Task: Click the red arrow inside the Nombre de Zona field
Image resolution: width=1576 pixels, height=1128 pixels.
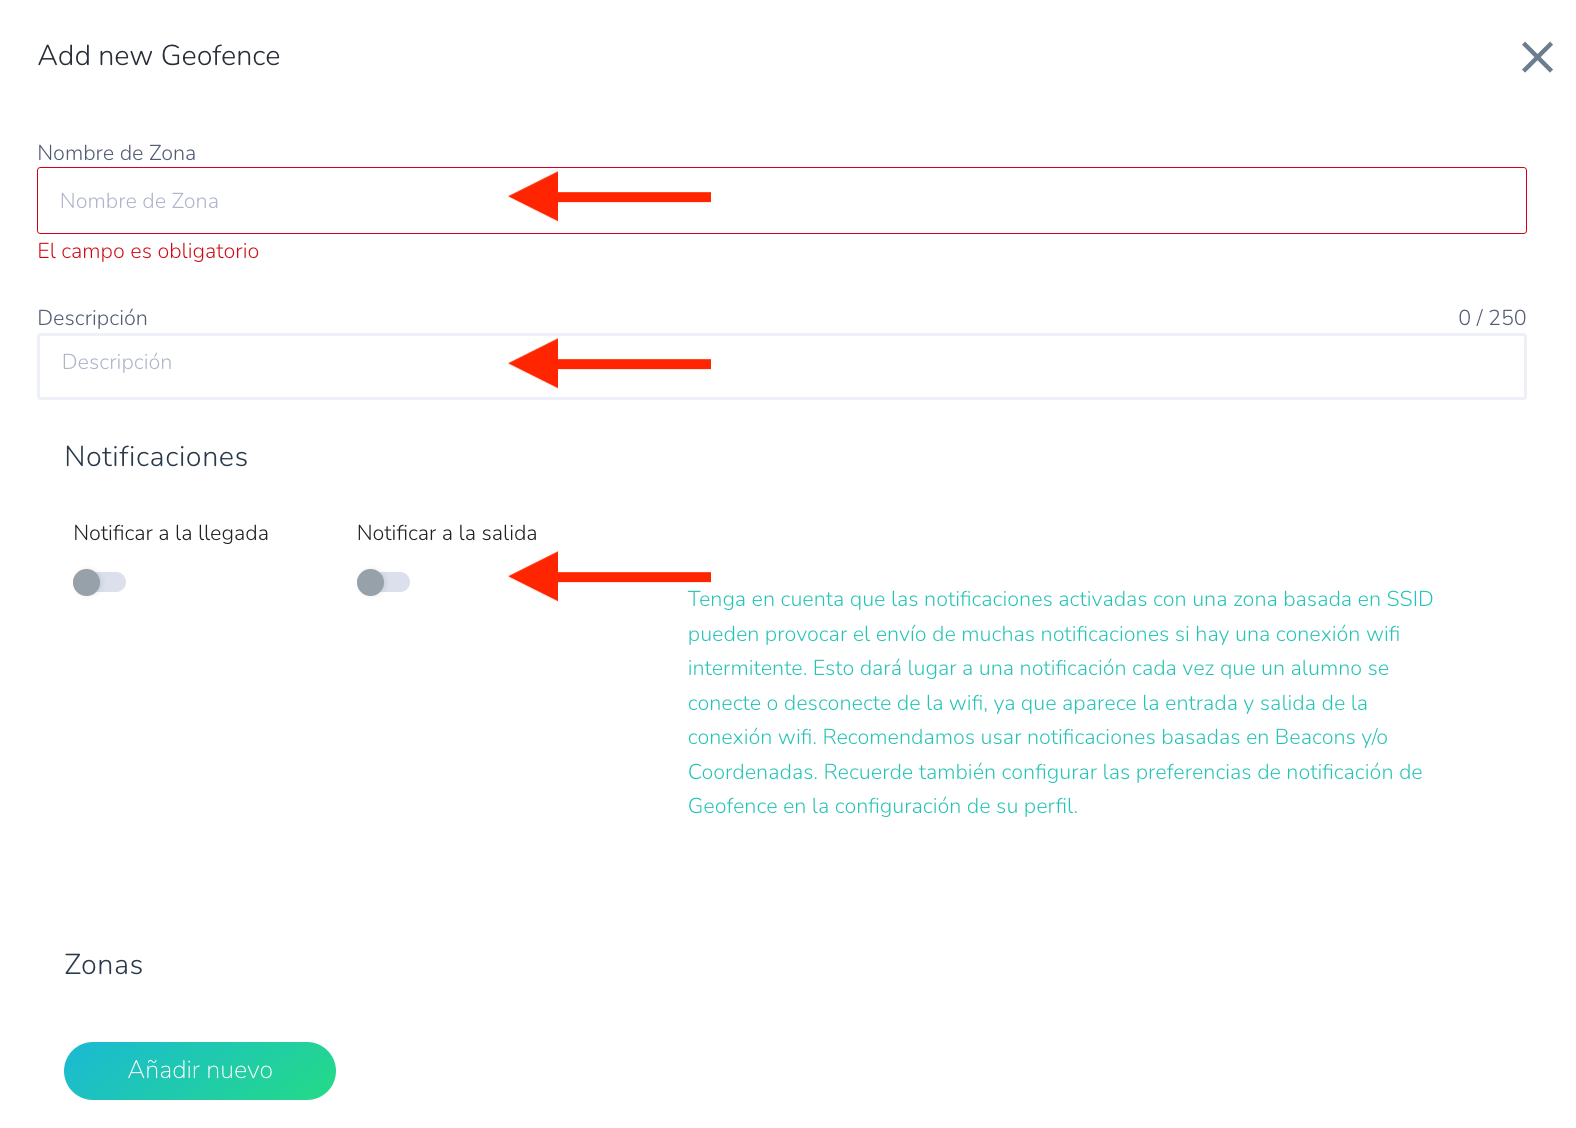Action: (x=609, y=197)
